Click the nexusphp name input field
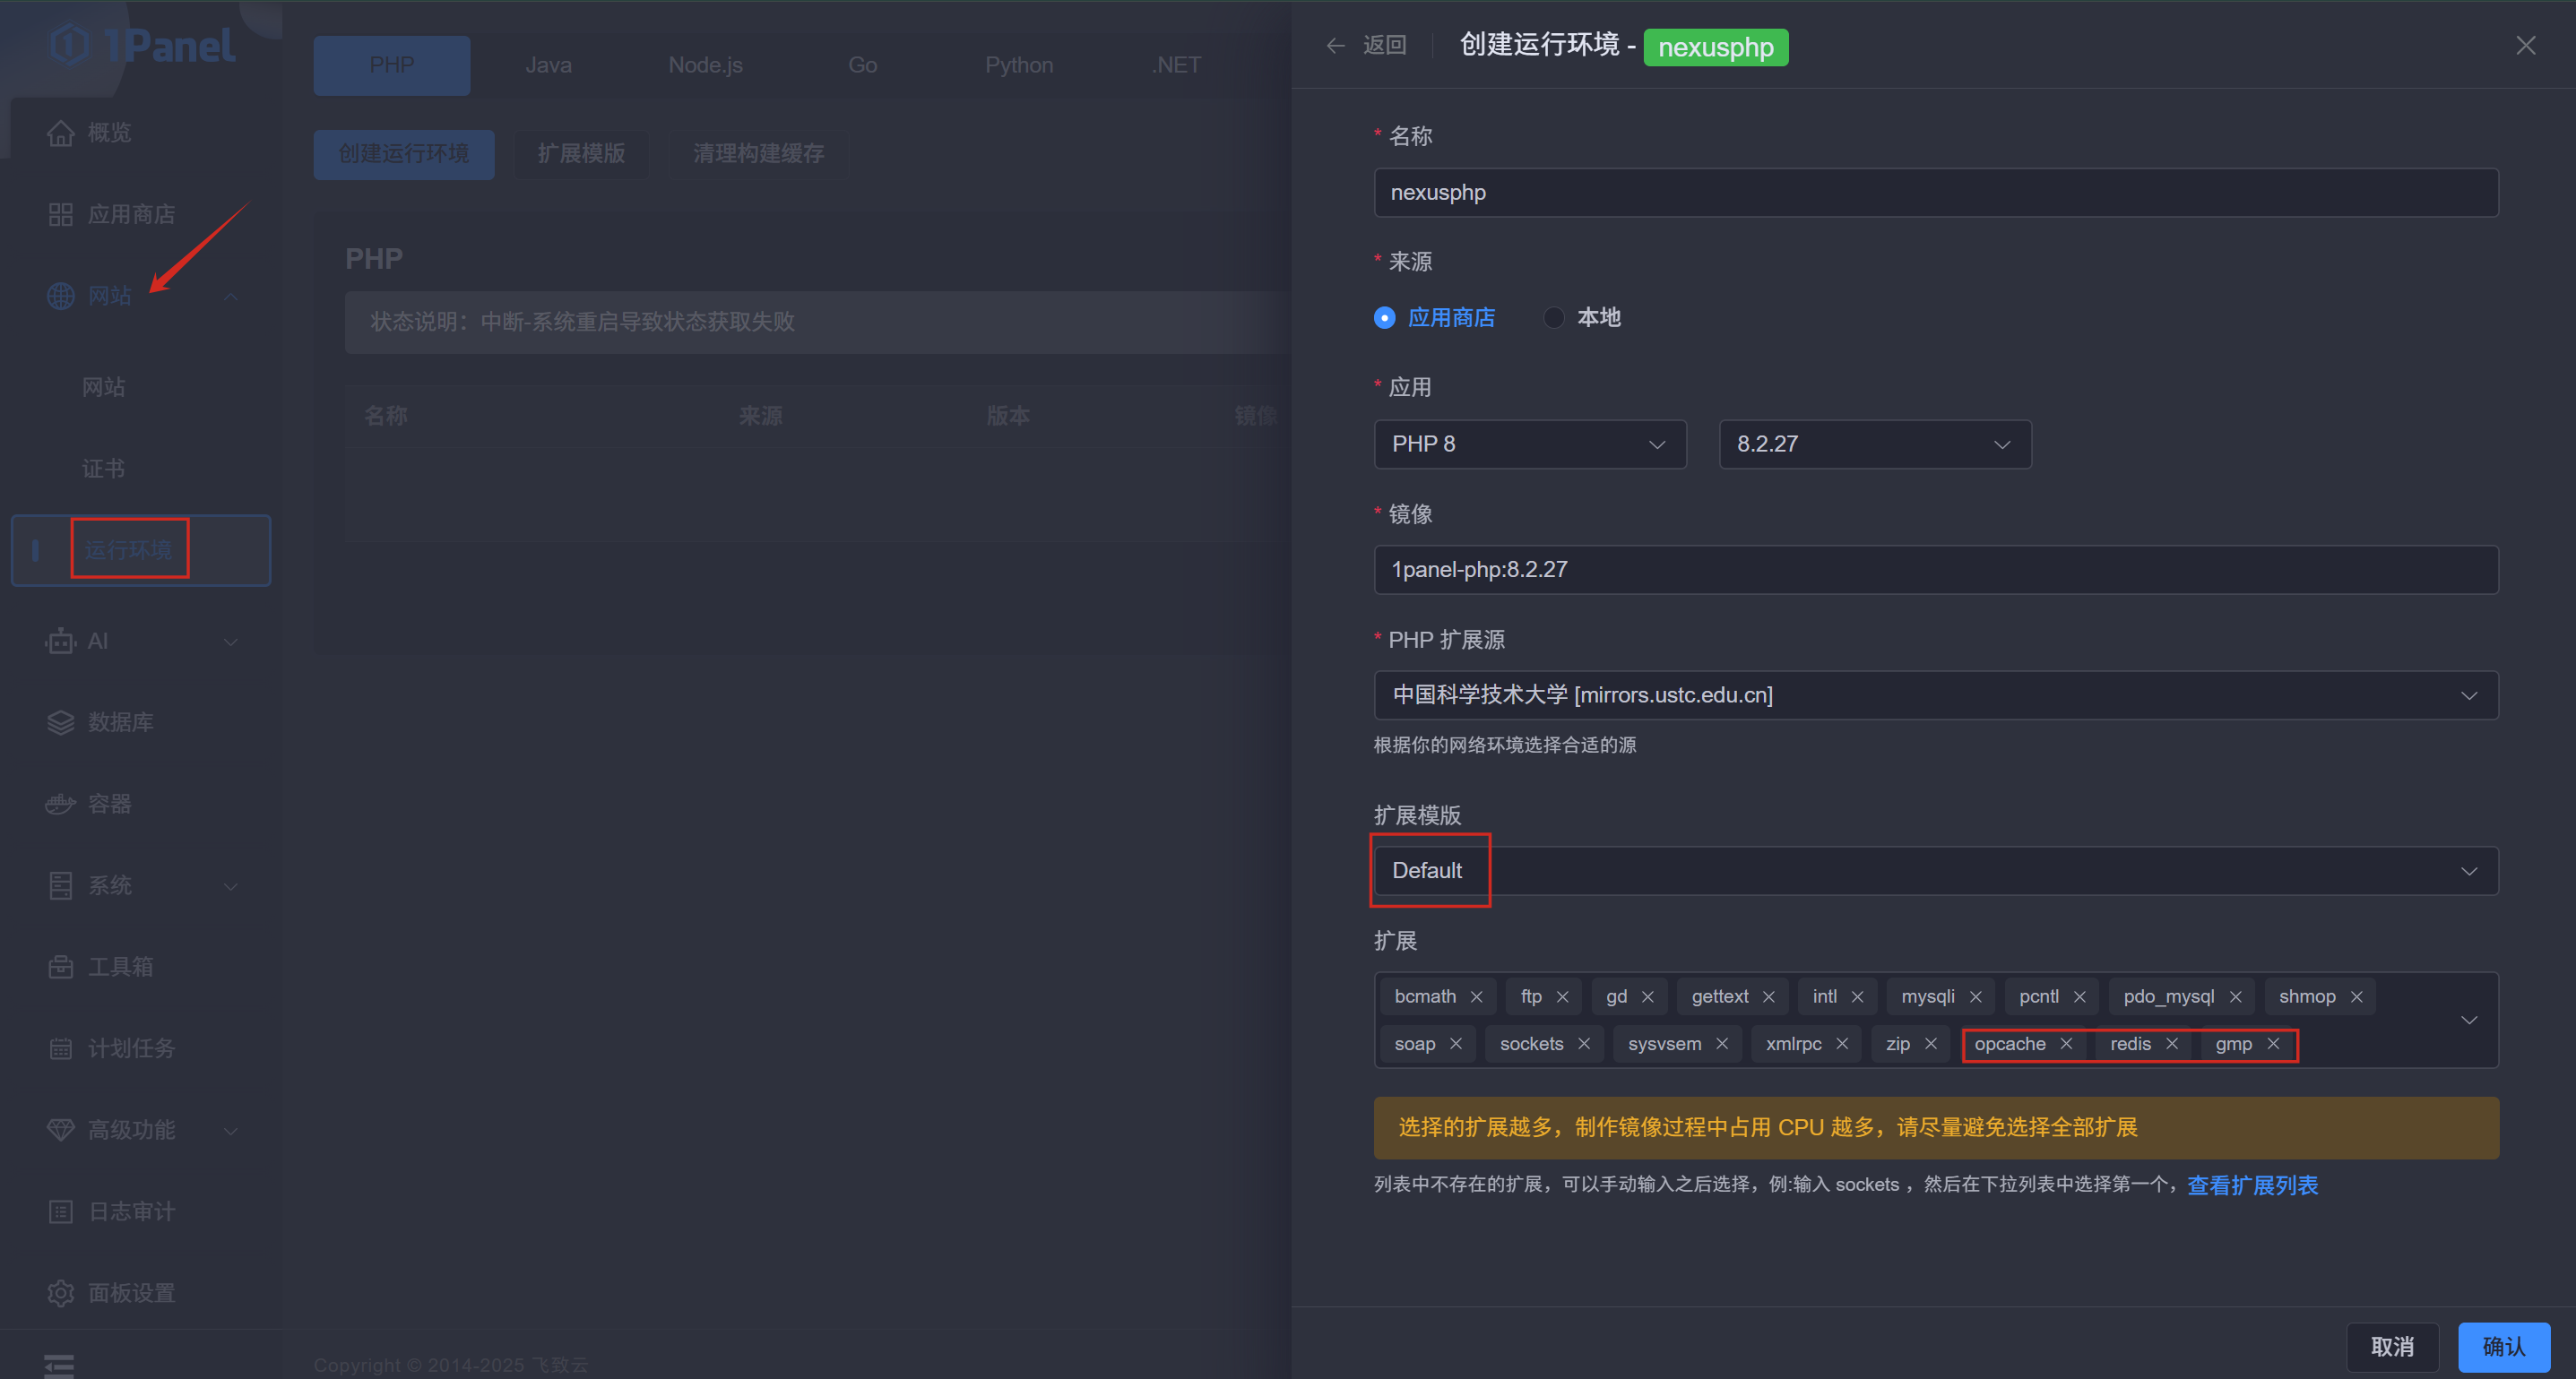The image size is (2576, 1379). point(1935,192)
